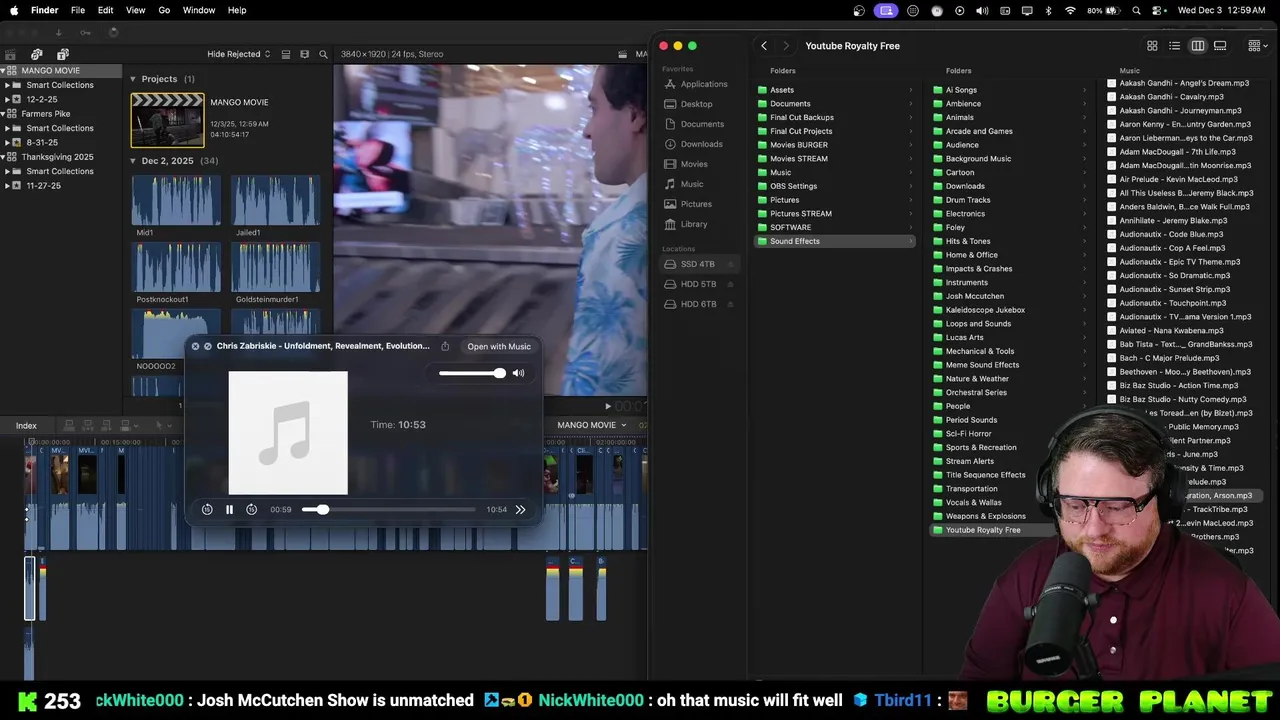The height and width of the screenshot is (720, 1280).
Task: Open the keyword editor key icon
Action: pyautogui.click(x=85, y=32)
